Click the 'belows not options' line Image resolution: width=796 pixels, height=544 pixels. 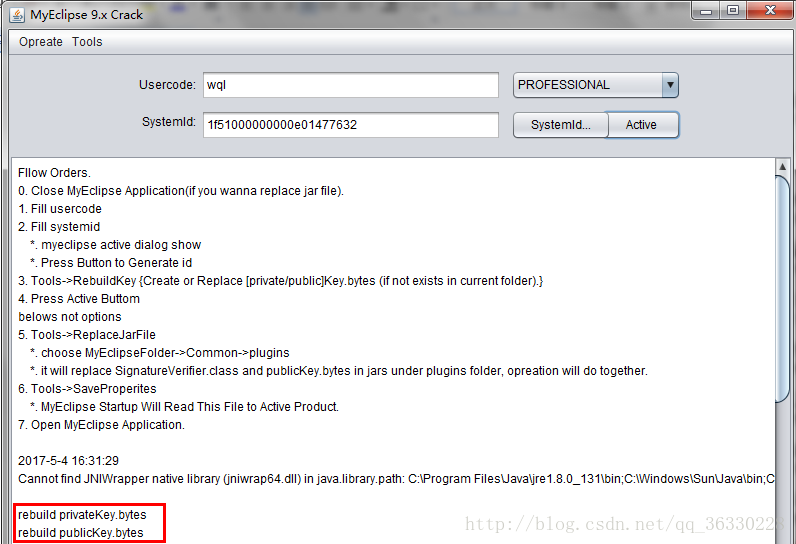(70, 317)
